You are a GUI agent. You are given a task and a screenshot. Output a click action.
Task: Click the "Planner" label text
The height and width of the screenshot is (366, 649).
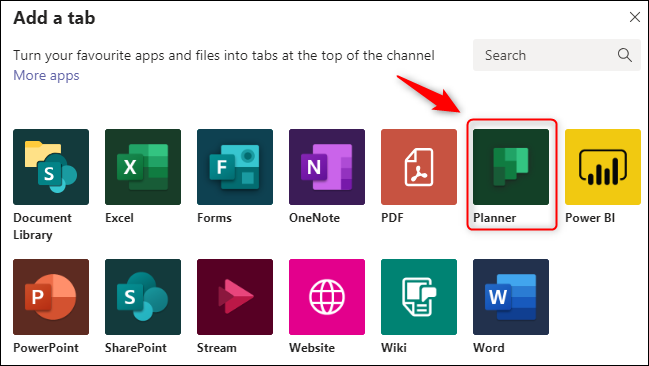(495, 218)
